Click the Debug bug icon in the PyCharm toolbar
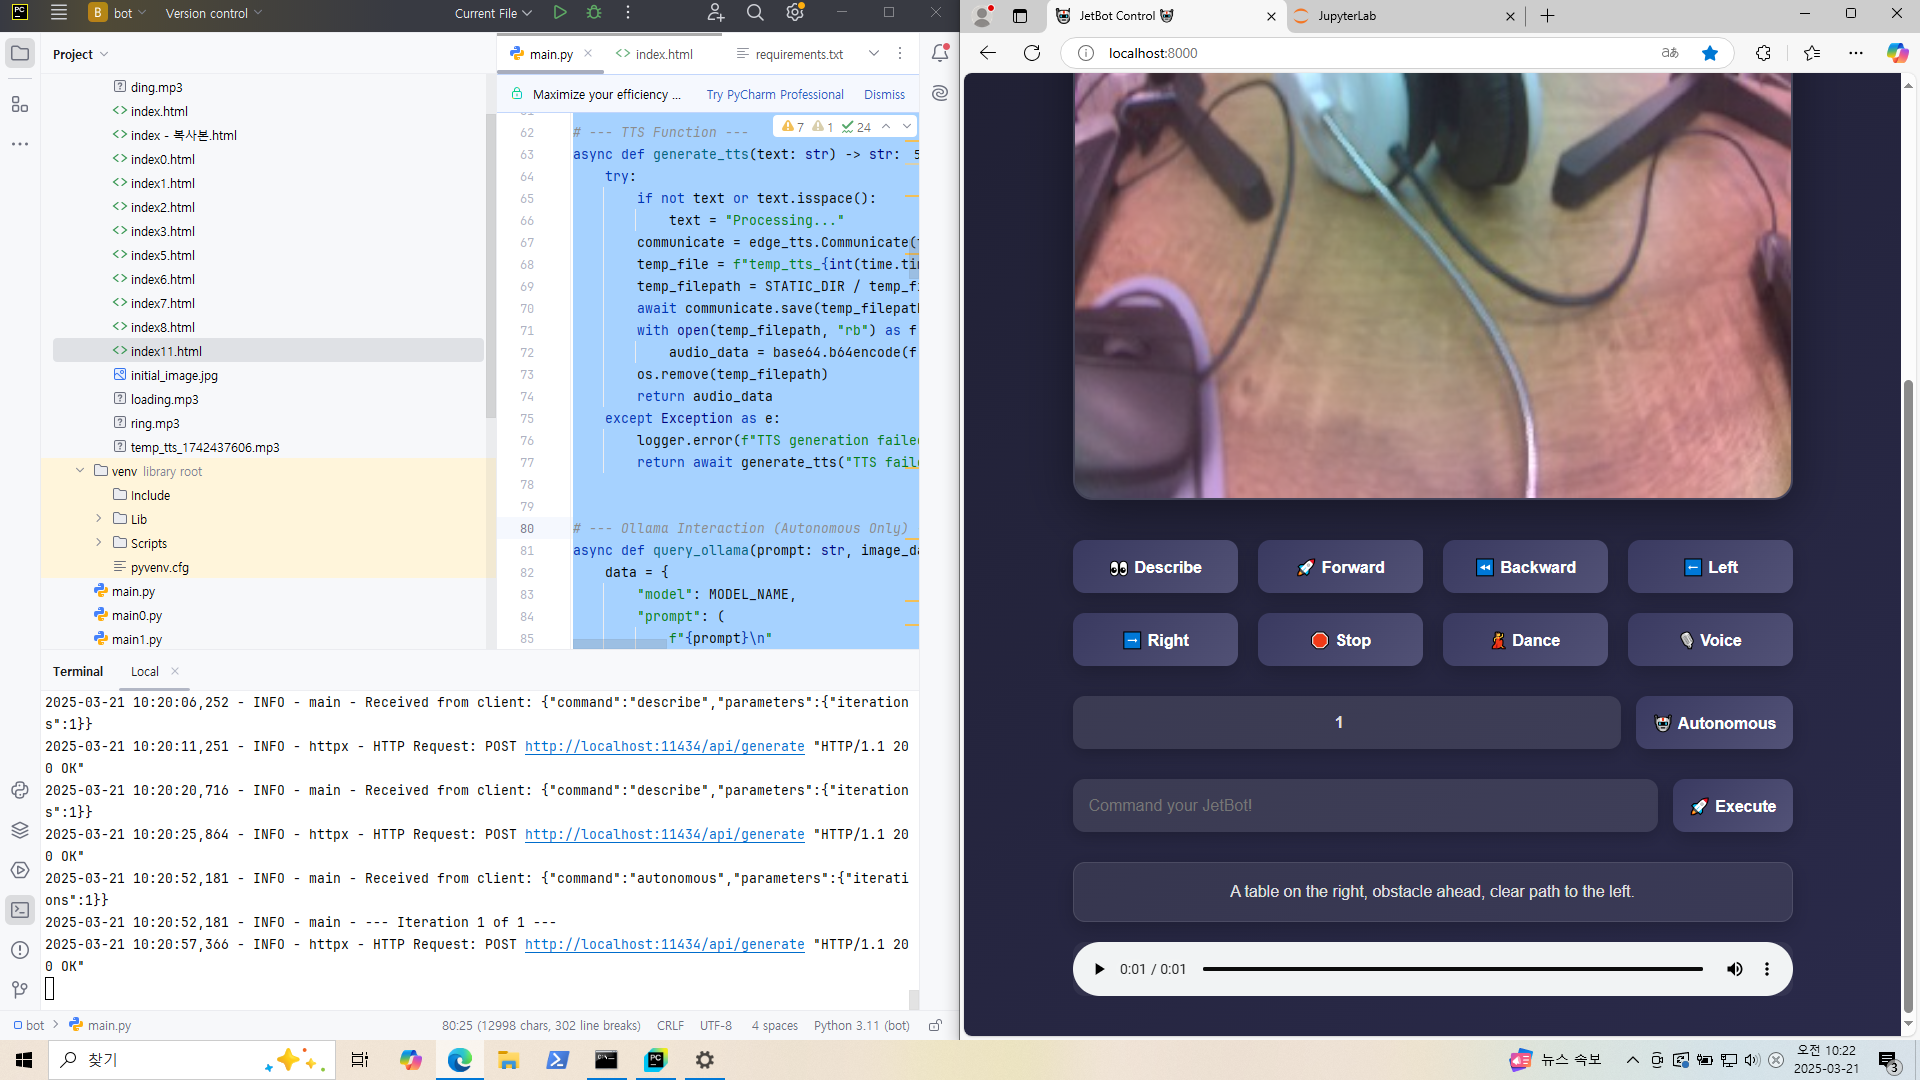 (x=594, y=13)
